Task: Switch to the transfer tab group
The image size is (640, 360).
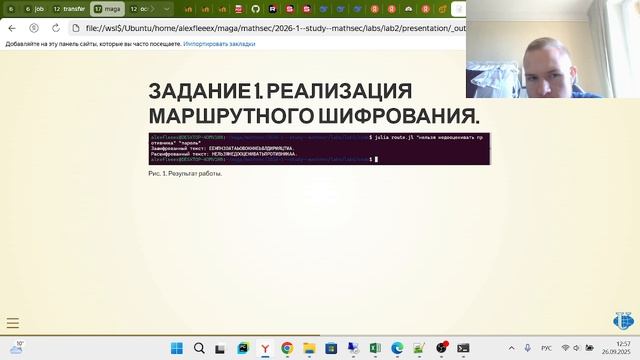Action: [69, 9]
